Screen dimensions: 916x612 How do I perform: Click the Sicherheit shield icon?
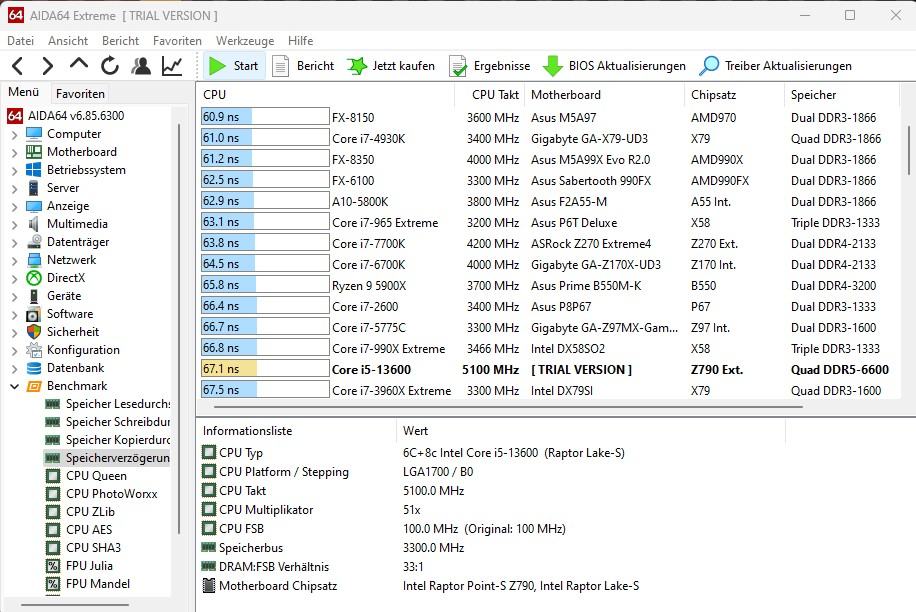click(34, 332)
